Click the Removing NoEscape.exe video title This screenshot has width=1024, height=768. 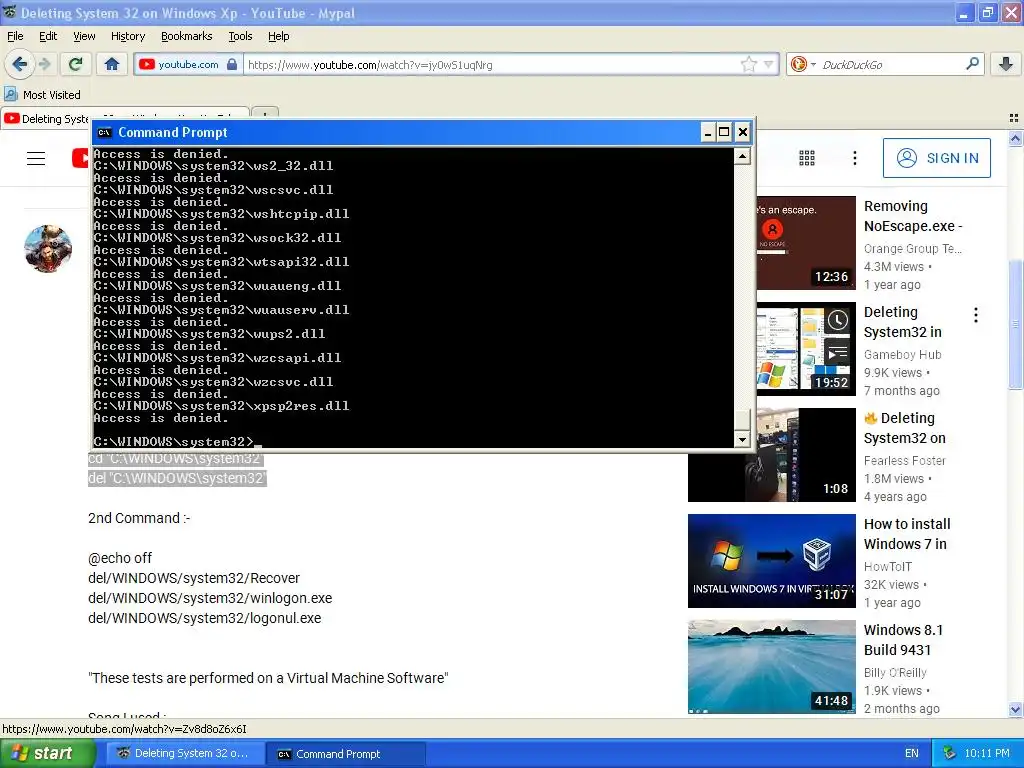(913, 216)
